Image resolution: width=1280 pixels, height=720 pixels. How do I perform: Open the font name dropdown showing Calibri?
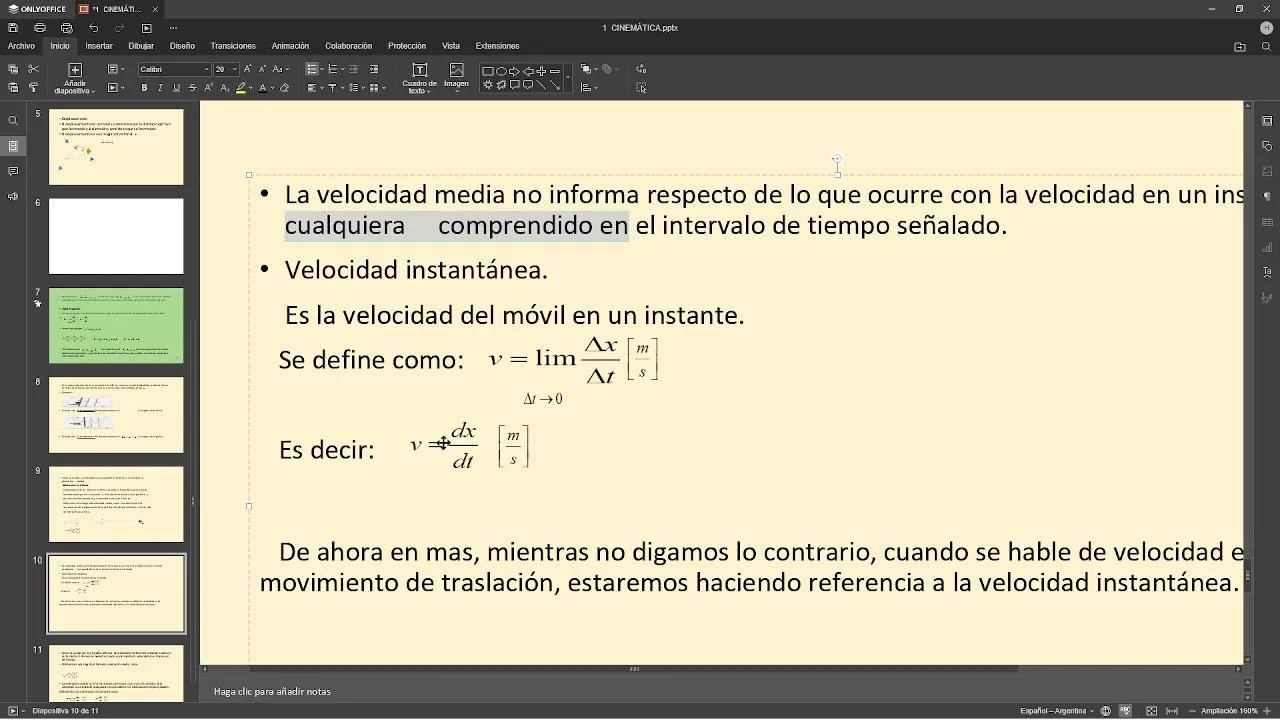click(x=206, y=69)
